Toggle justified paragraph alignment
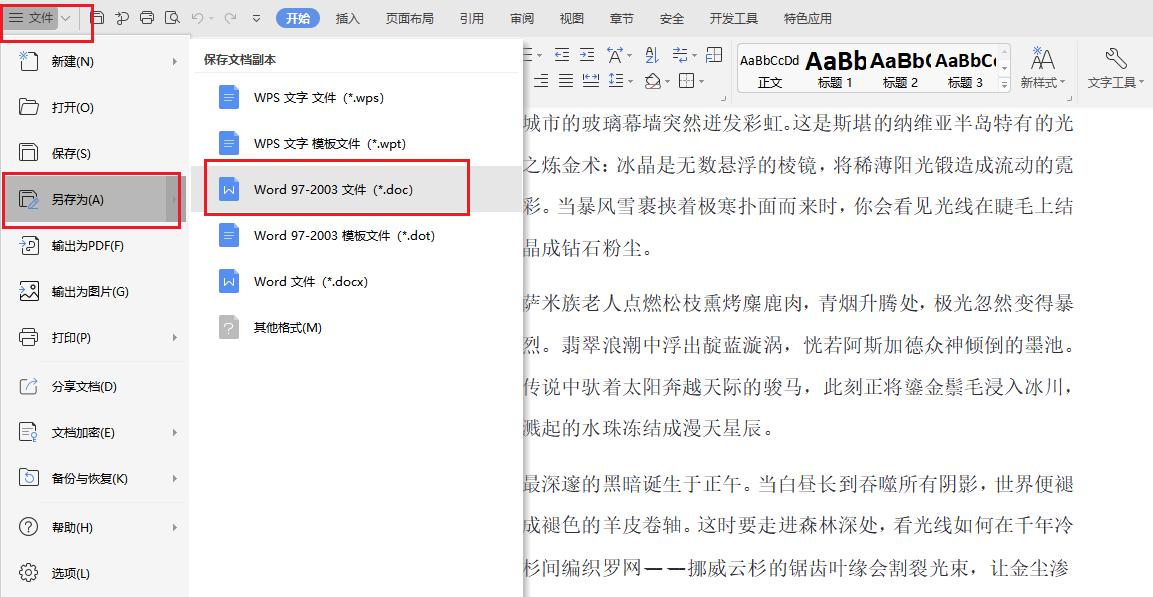The image size is (1153, 597). 565,80
